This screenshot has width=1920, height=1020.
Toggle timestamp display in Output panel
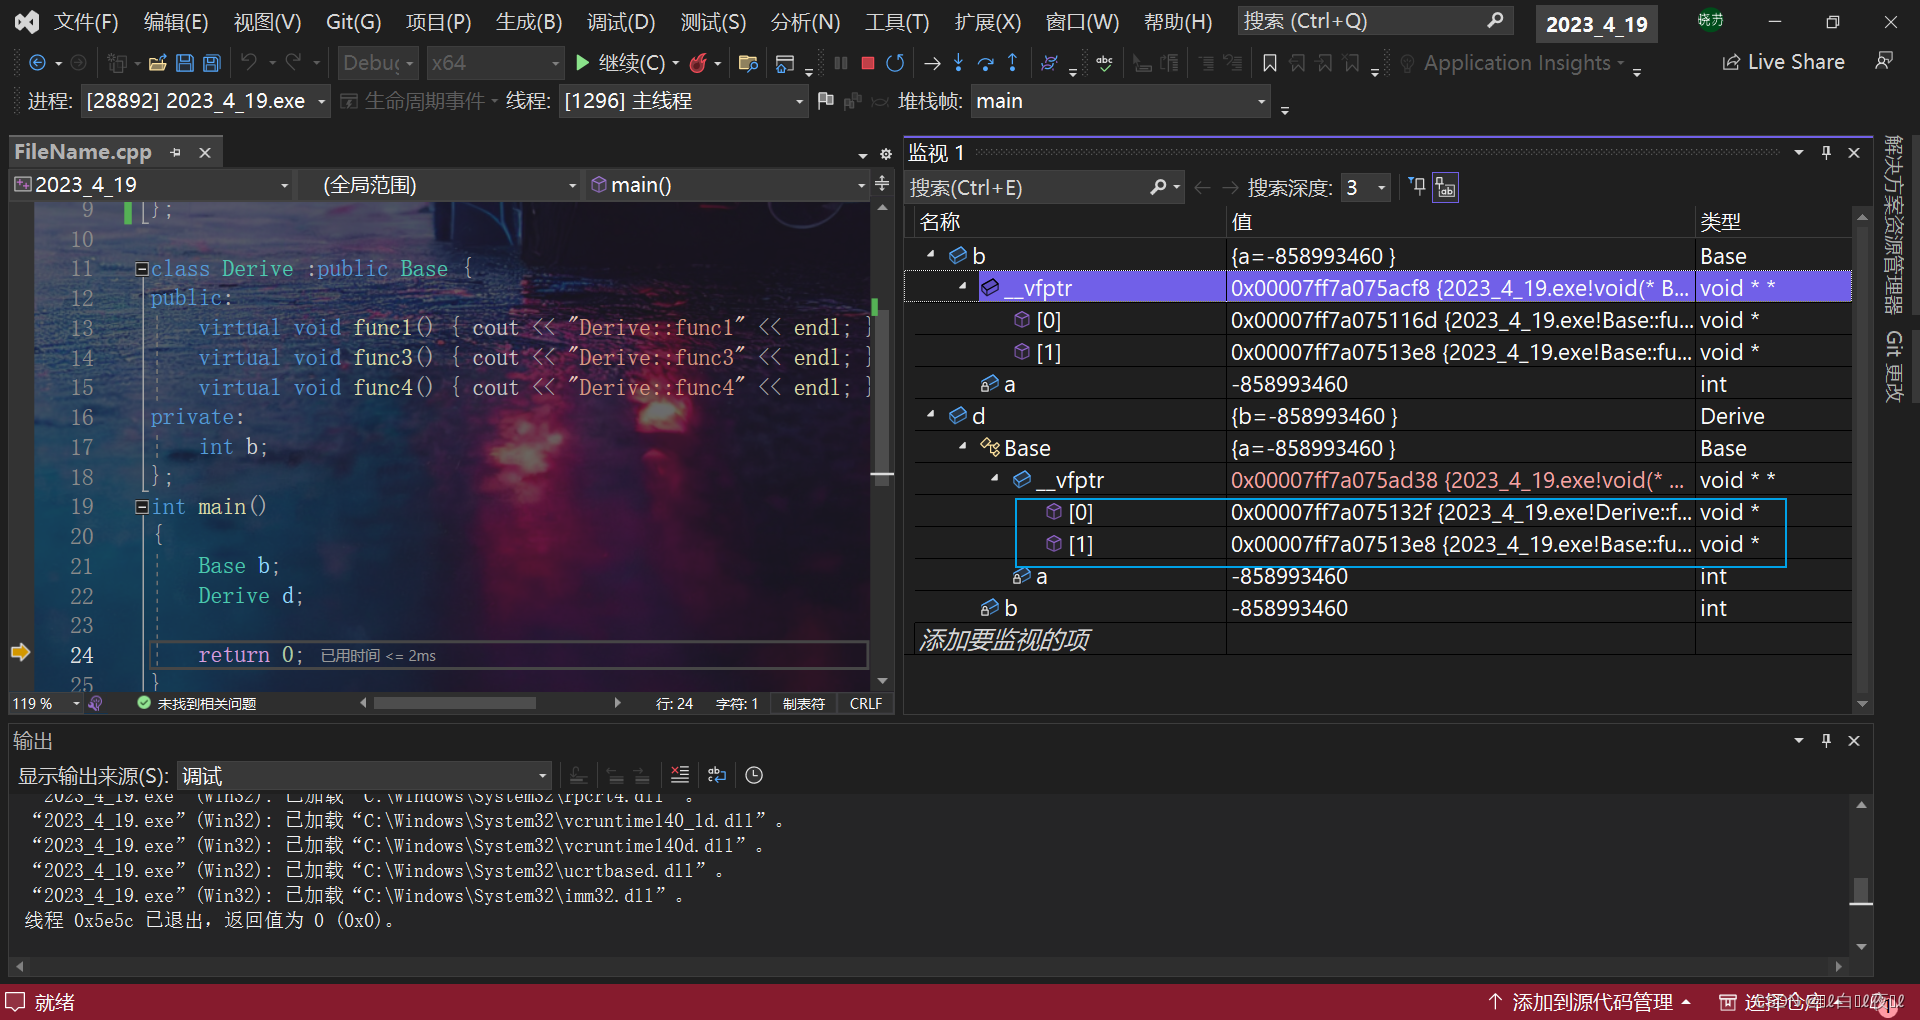coord(754,775)
